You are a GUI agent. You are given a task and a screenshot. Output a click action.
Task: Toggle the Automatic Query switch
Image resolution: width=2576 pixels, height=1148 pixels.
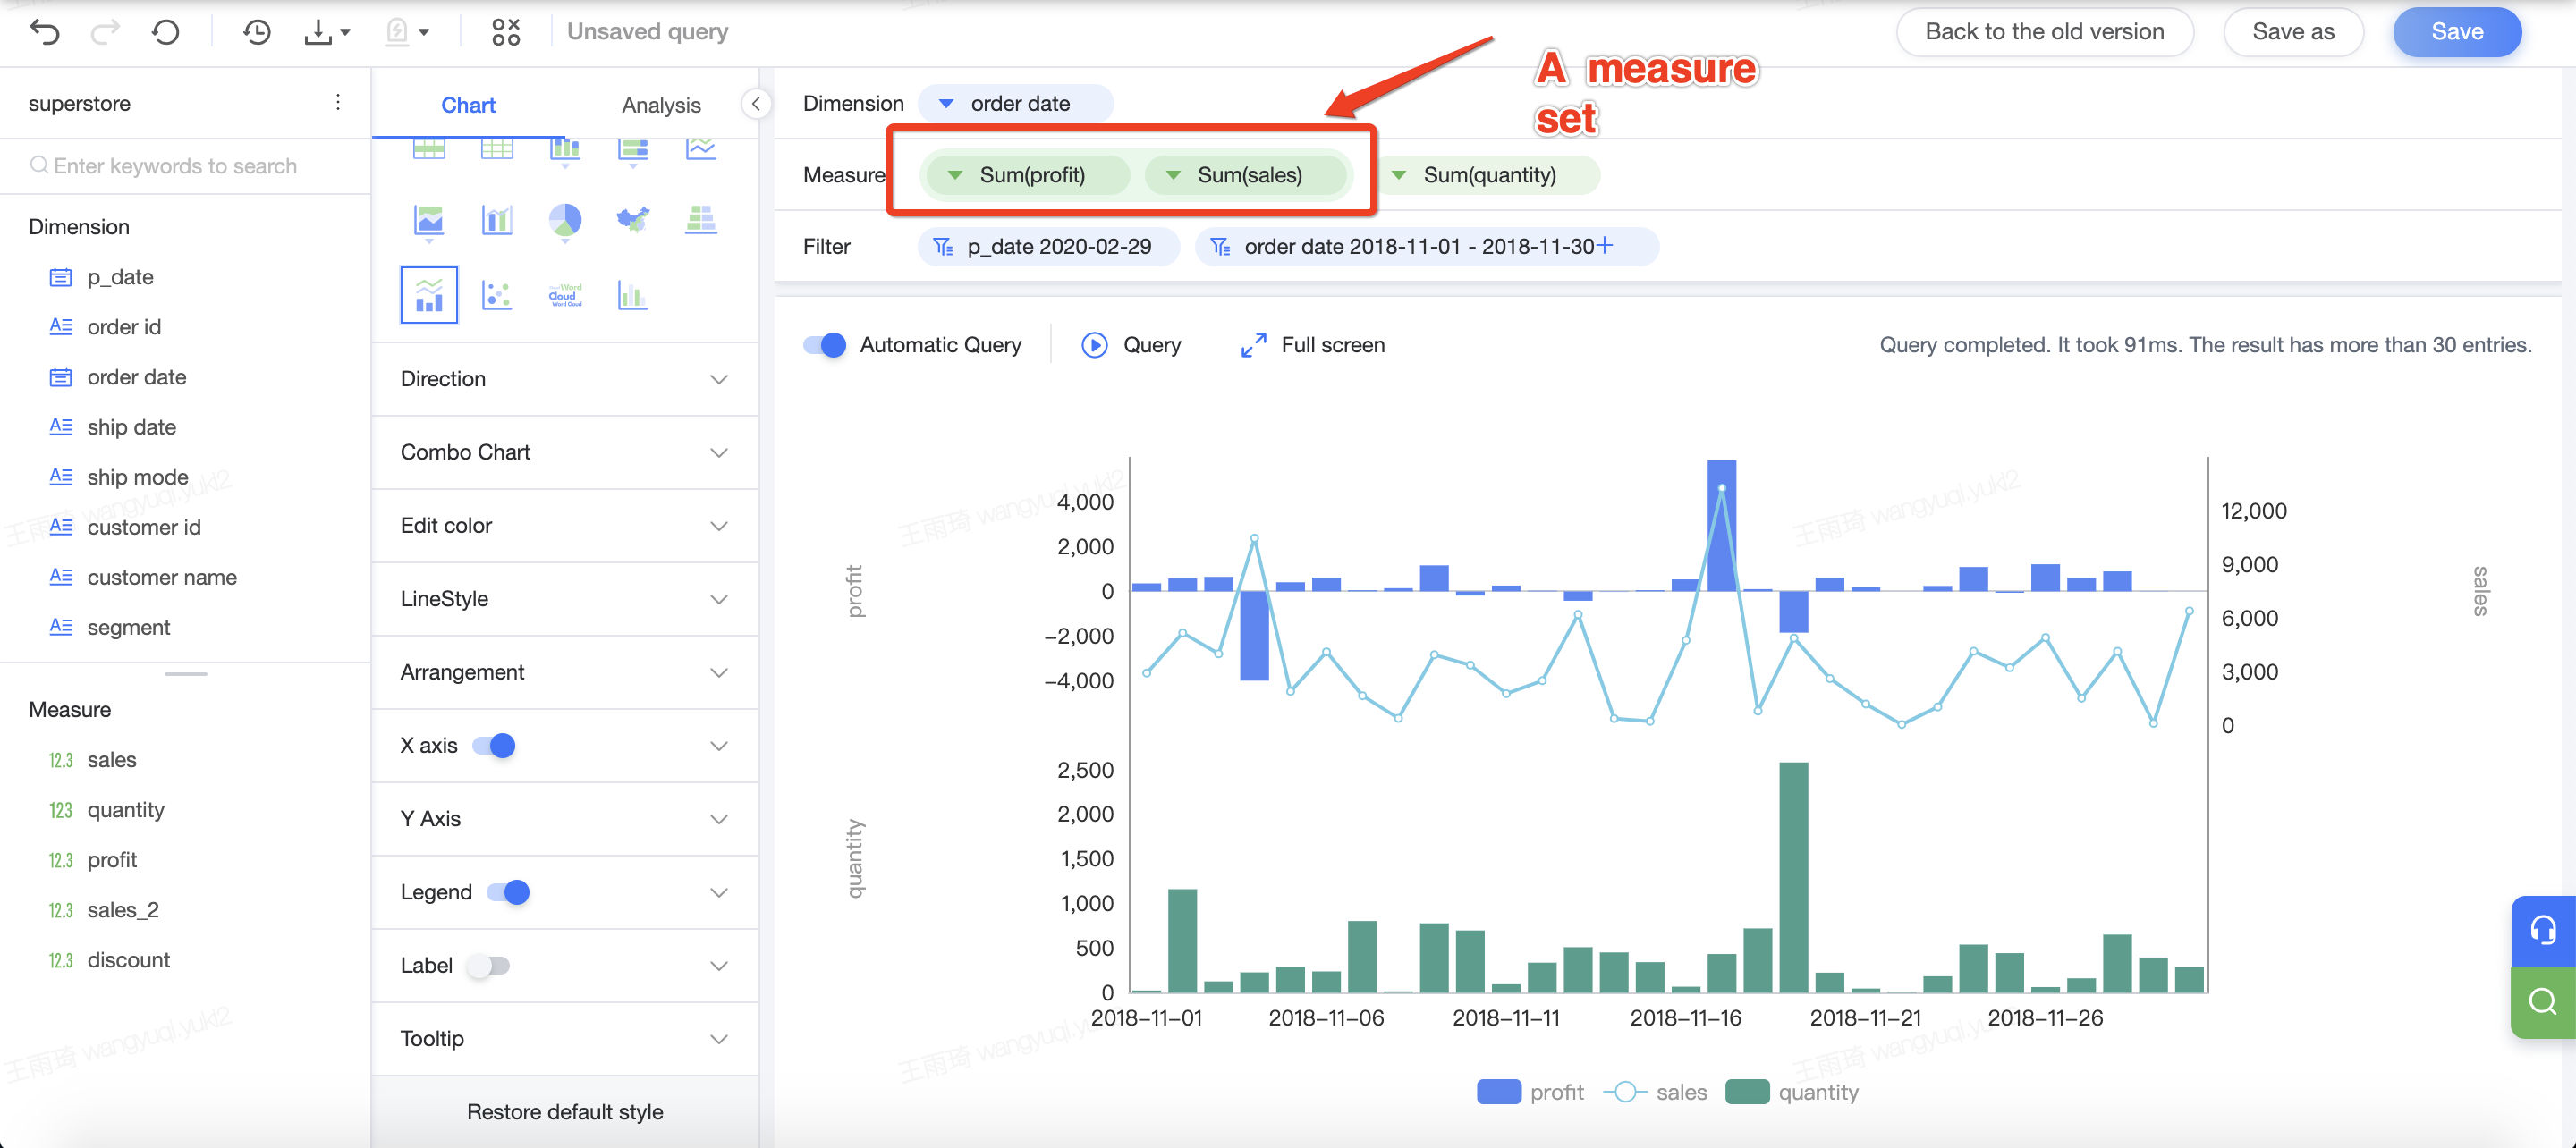[825, 345]
